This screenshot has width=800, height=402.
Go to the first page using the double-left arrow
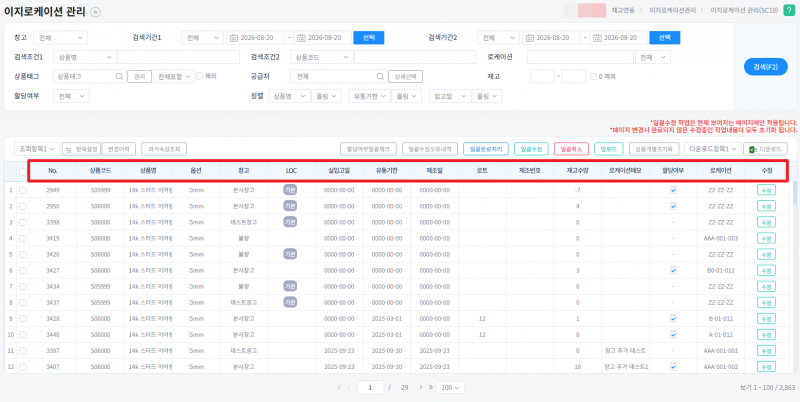[340, 387]
